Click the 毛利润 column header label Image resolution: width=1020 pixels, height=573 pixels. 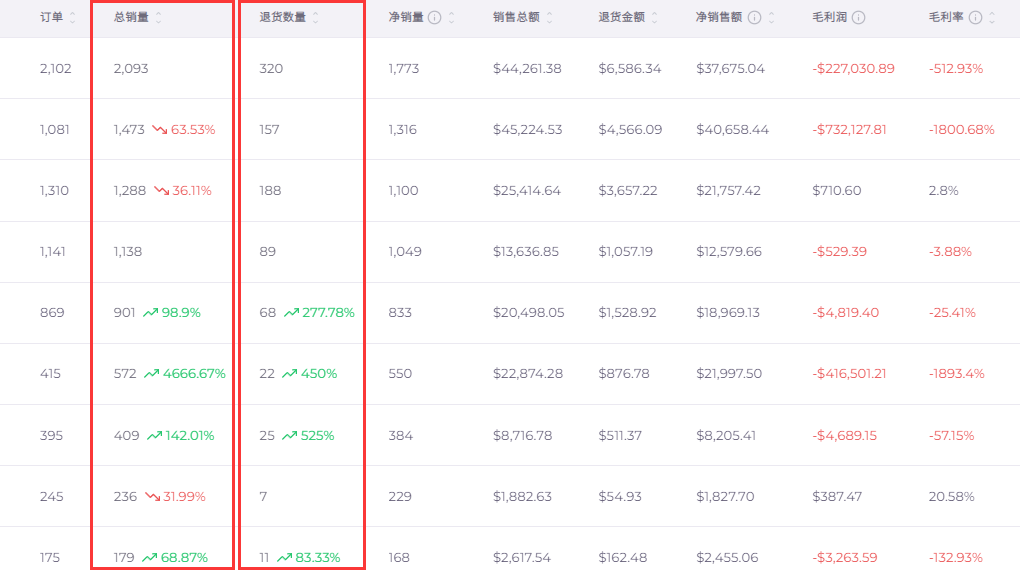click(x=830, y=18)
